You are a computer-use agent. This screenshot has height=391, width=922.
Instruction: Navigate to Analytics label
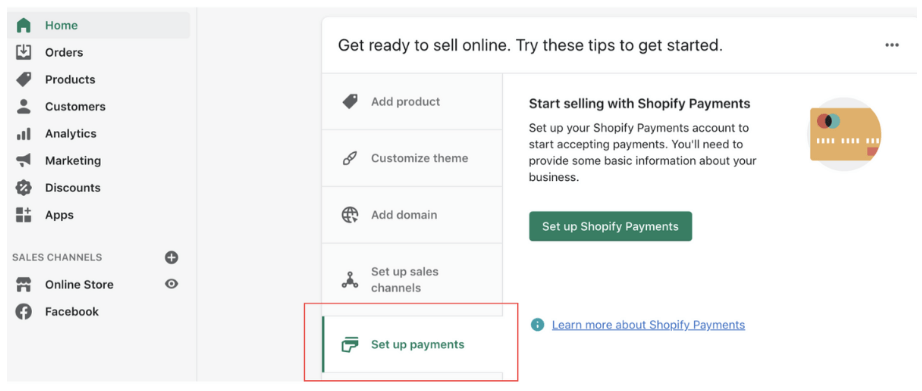(x=71, y=133)
